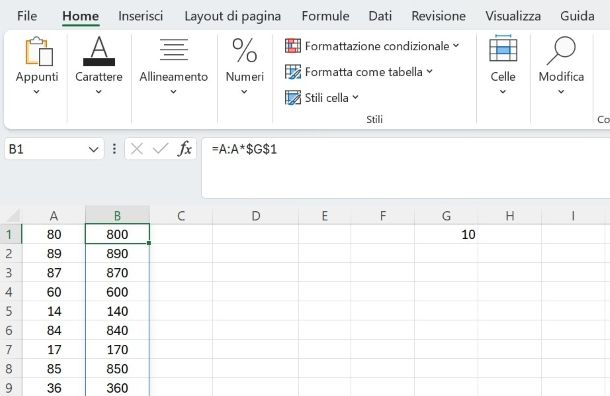Click the Stili cella icon
Image resolution: width=610 pixels, height=396 pixels.
click(x=293, y=98)
